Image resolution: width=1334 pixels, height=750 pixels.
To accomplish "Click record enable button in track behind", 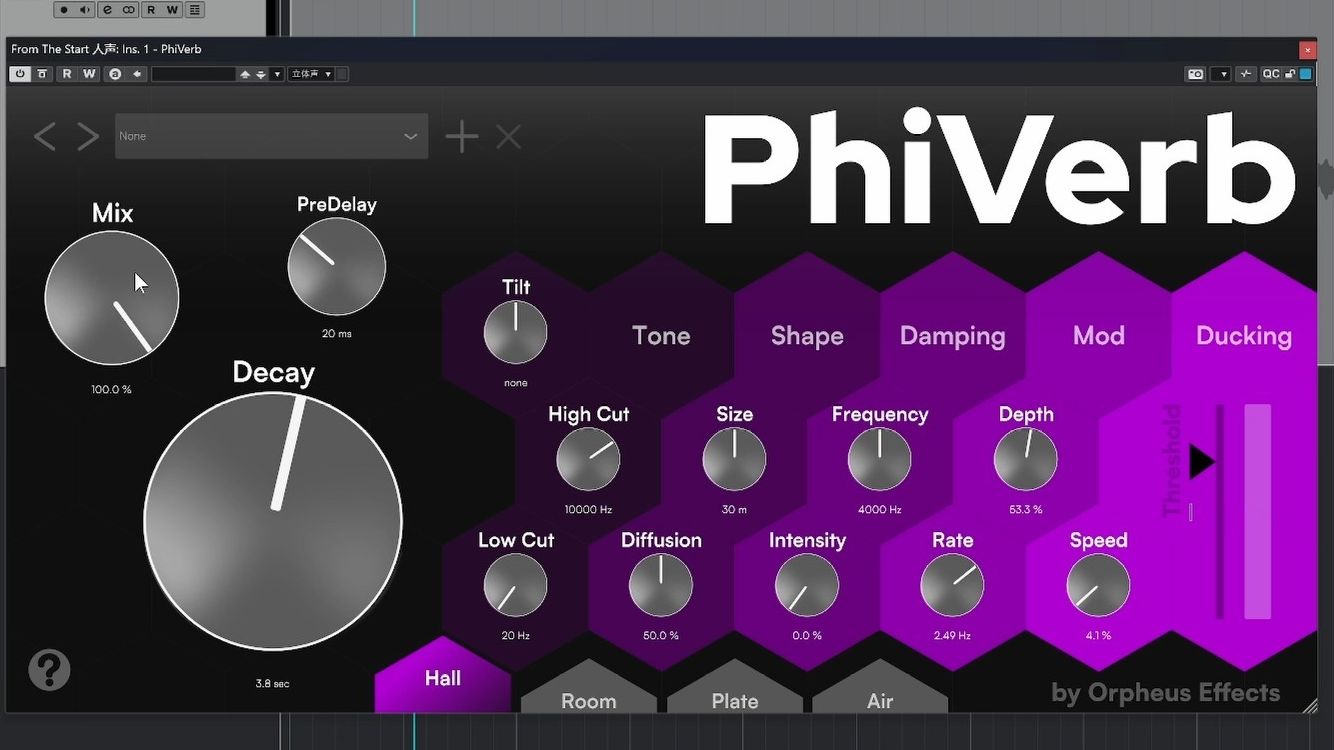I will 63,10.
